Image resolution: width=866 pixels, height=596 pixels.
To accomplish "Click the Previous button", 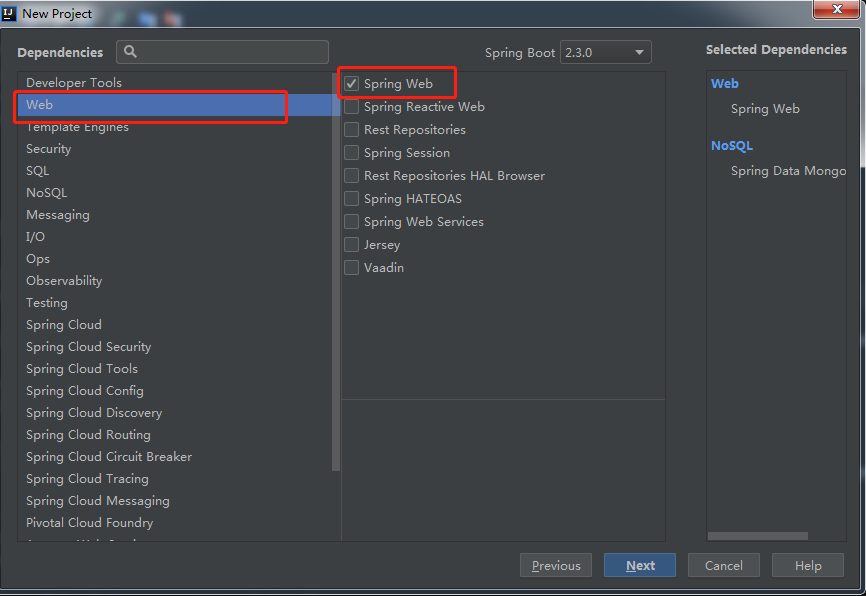I will 556,565.
